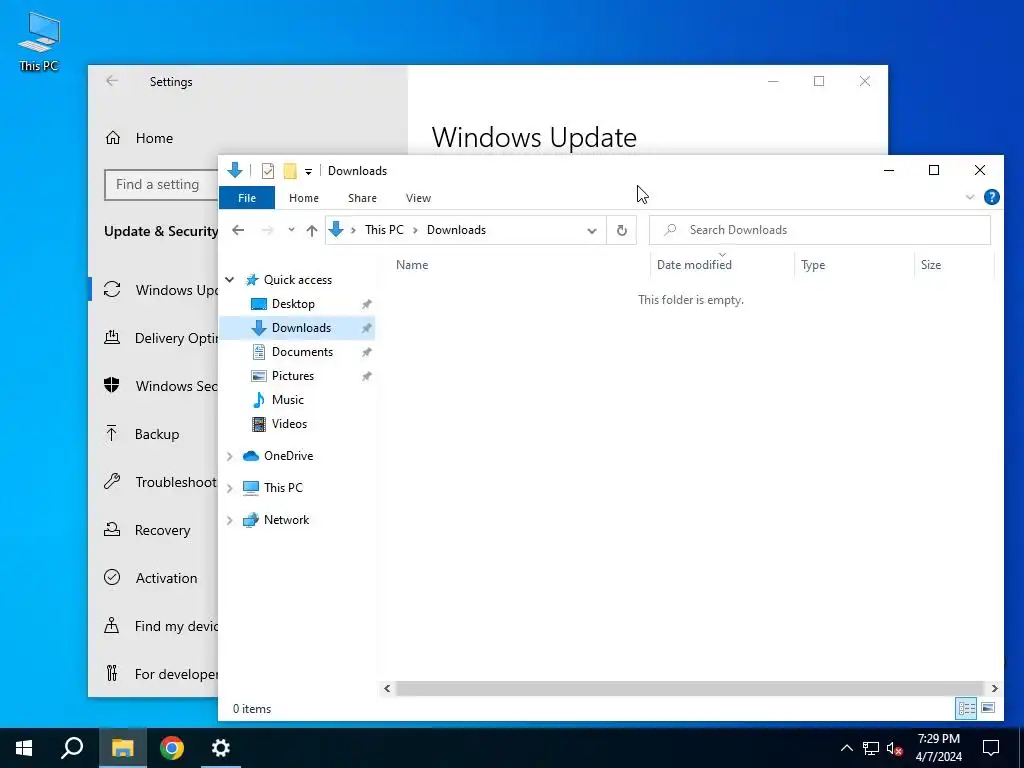Switch to large thumbnails view
The width and height of the screenshot is (1024, 768).
(988, 709)
